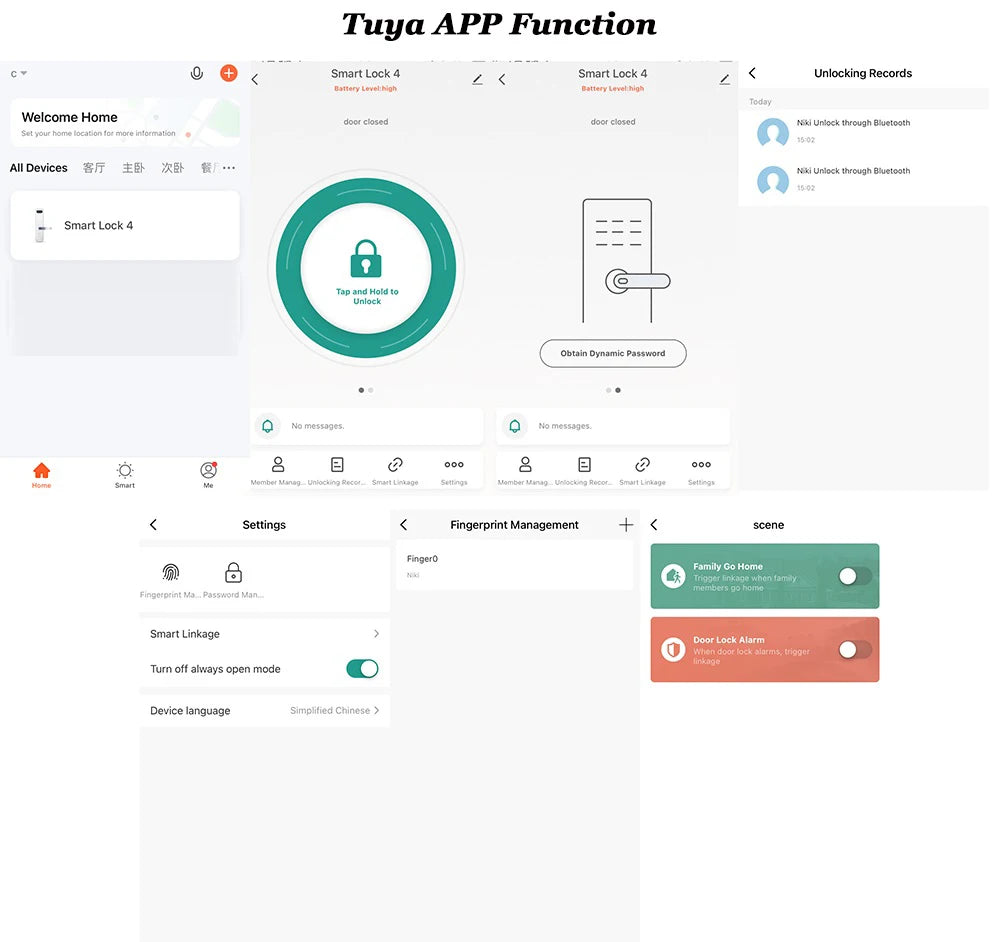This screenshot has width=1000, height=942.
Task: Enable the Door Lock Alarm scene
Action: pyautogui.click(x=855, y=649)
